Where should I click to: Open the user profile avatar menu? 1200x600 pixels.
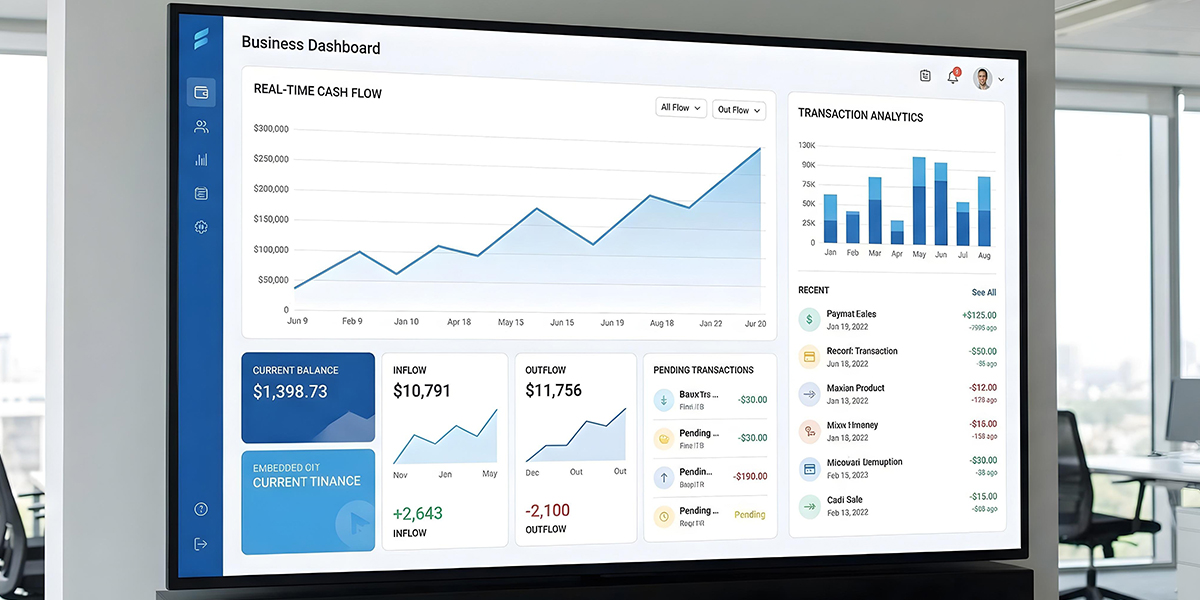click(x=987, y=79)
